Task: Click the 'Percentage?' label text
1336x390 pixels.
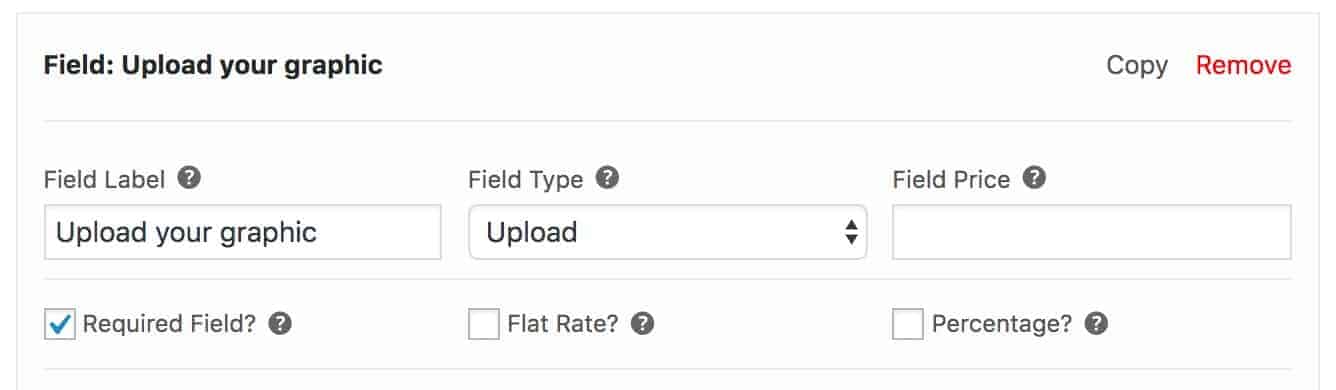Action: [x=1002, y=324]
